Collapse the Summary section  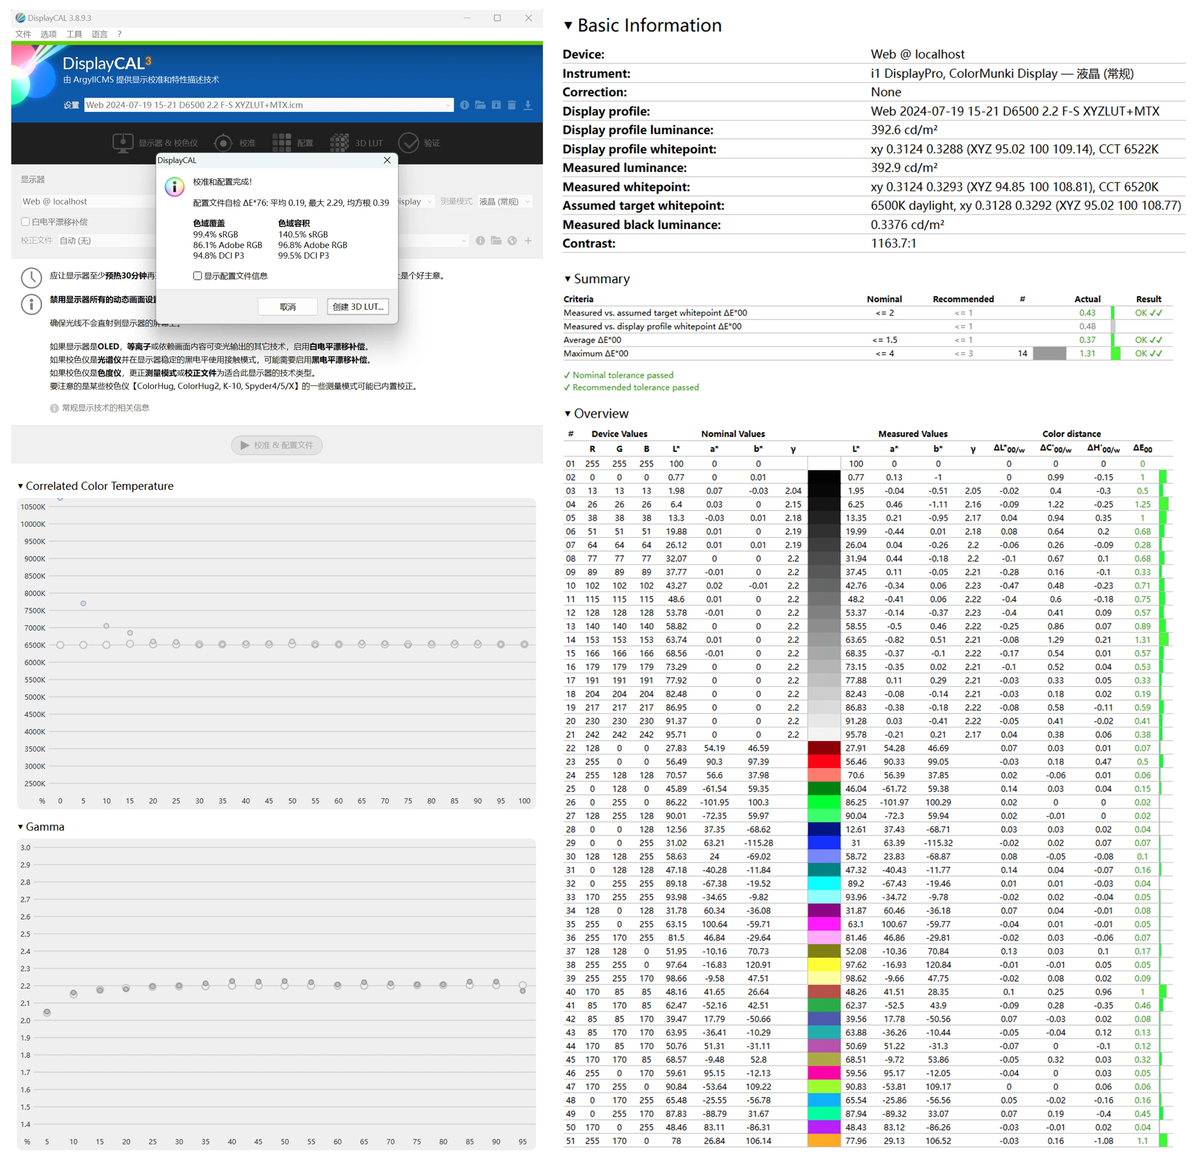click(x=567, y=279)
